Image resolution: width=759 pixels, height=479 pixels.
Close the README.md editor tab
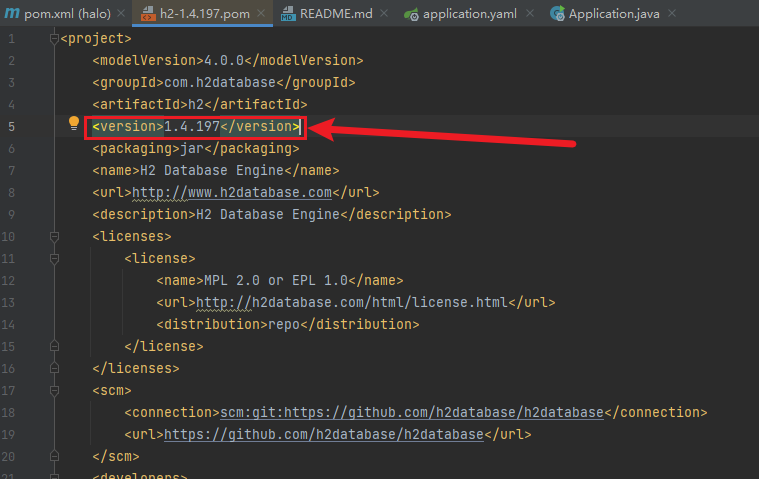click(x=384, y=15)
